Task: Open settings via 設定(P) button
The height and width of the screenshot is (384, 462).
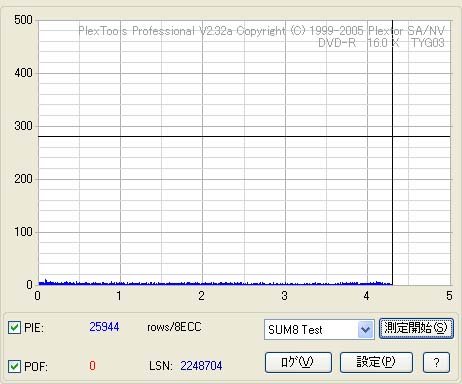Action: coord(376,362)
